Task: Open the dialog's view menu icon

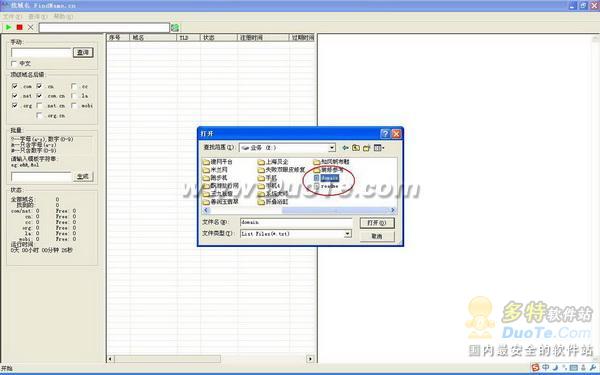Action: pyautogui.click(x=379, y=148)
